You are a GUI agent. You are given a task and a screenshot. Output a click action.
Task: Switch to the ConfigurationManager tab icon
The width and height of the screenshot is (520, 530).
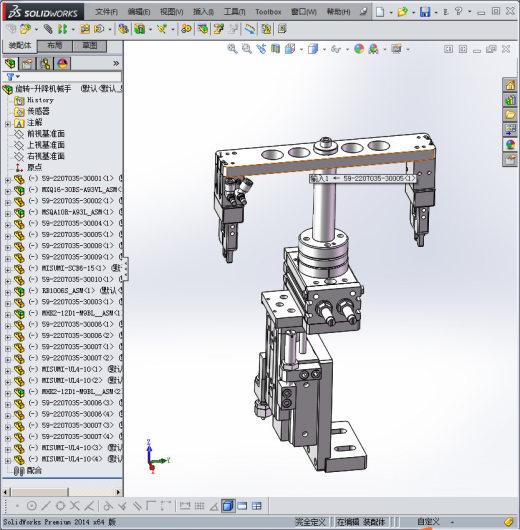(45, 64)
